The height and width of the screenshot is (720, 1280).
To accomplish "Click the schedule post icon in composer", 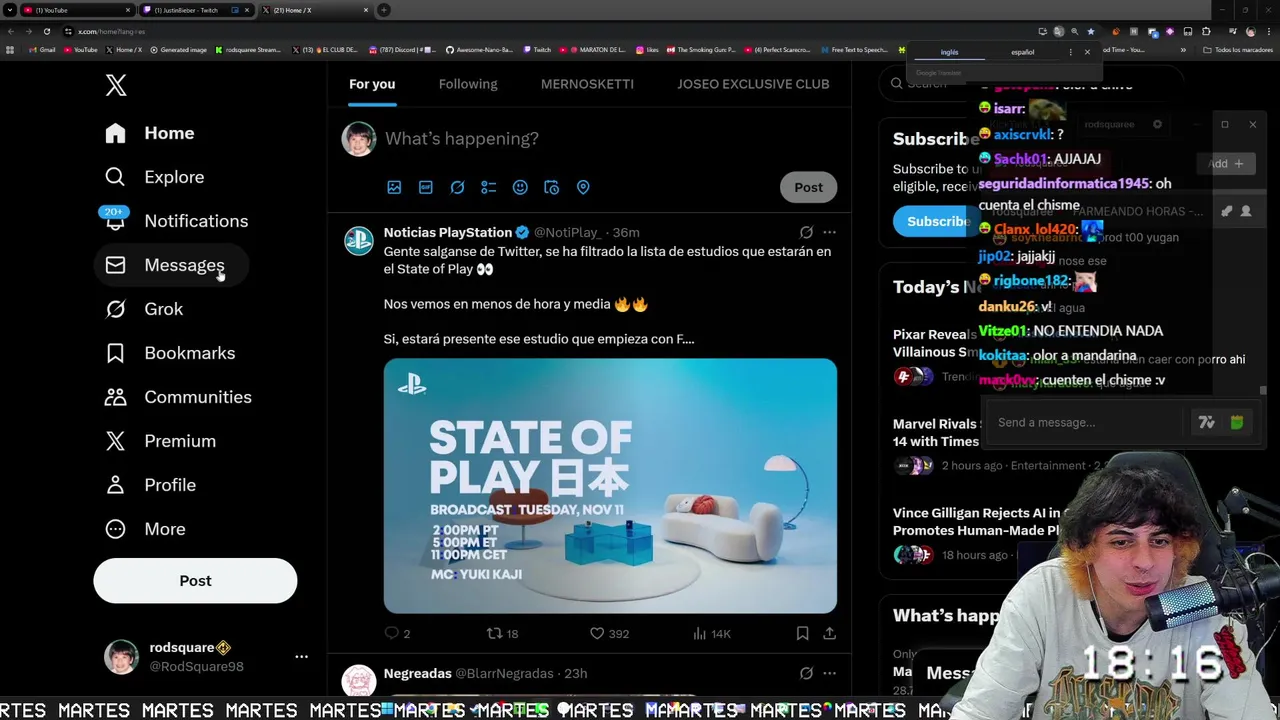I will (551, 187).
